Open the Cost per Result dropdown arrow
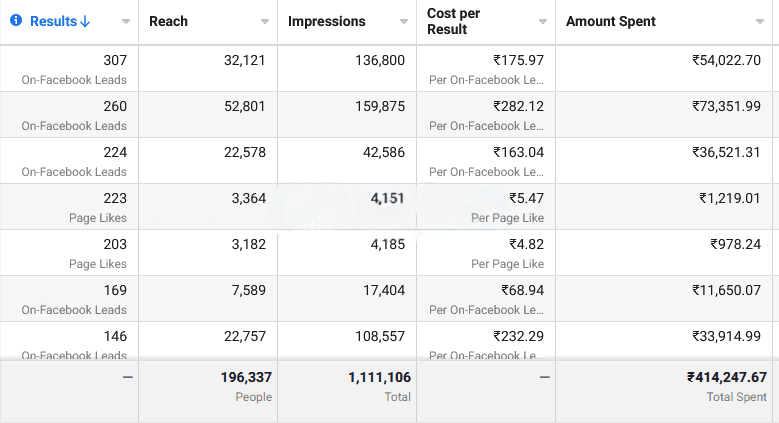 click(542, 21)
